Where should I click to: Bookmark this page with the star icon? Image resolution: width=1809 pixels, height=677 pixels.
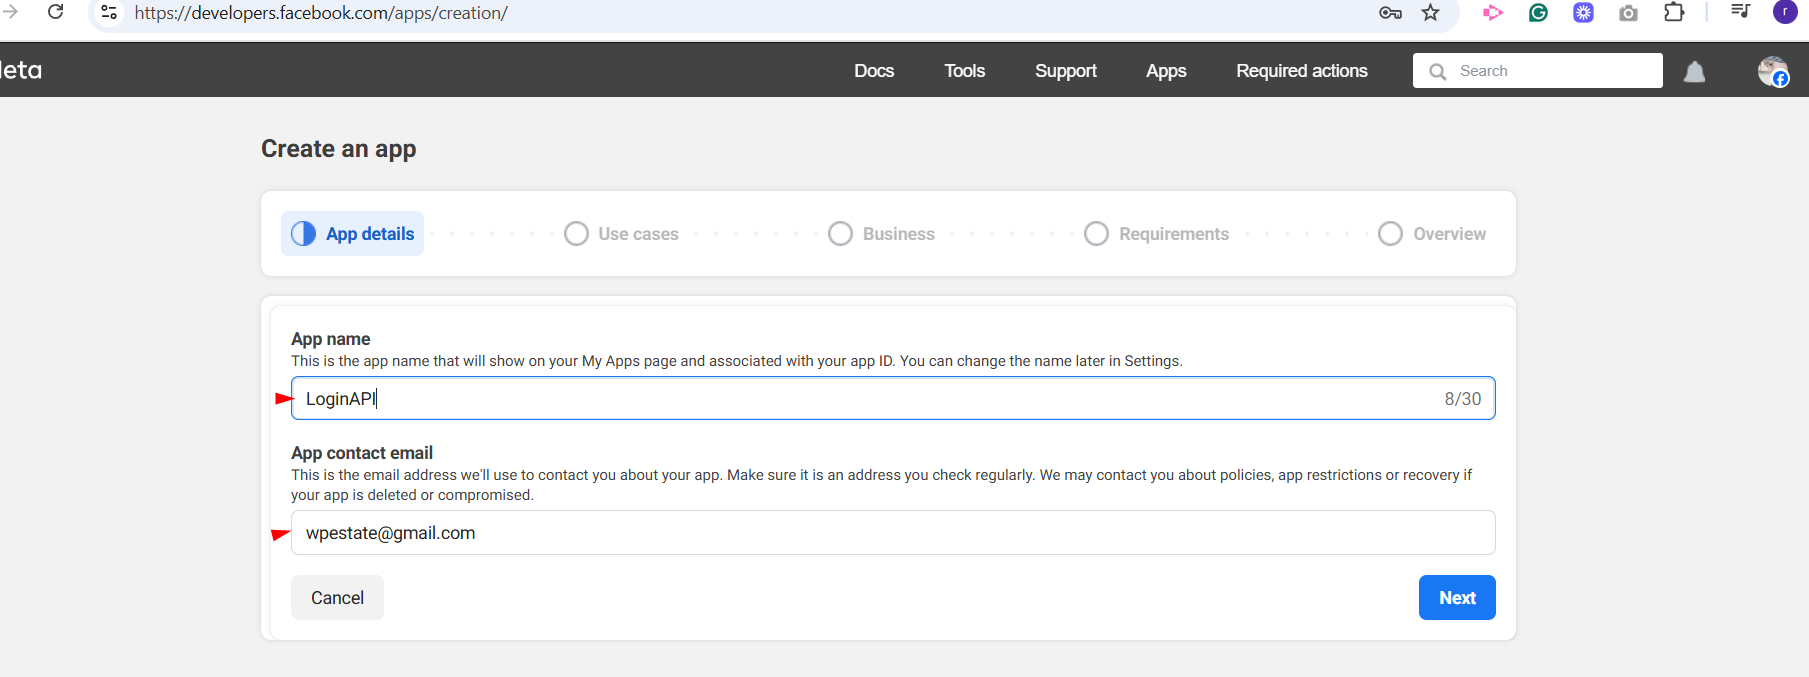[1430, 13]
